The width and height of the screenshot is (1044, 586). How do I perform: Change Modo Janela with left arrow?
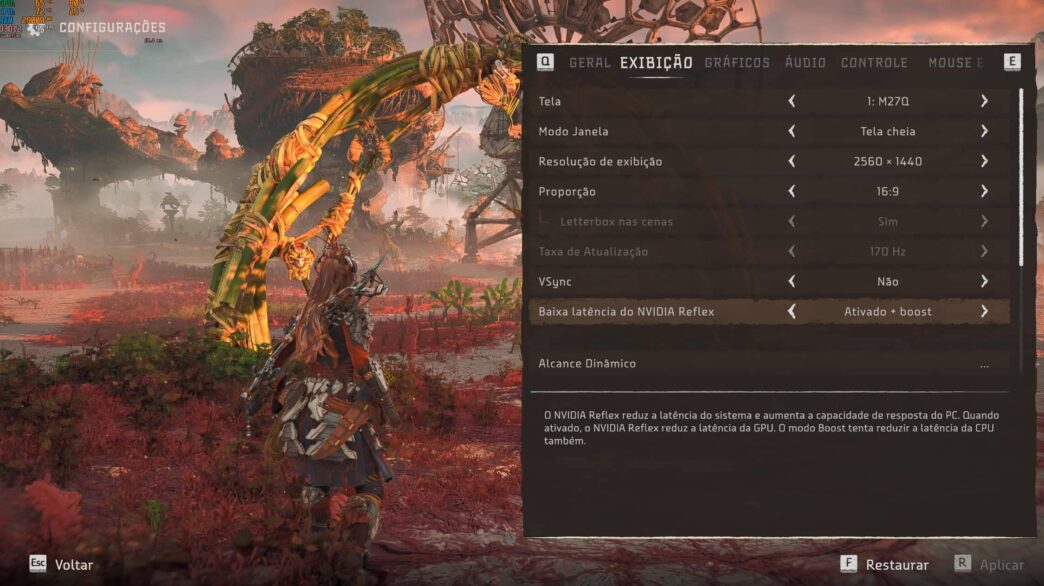pyautogui.click(x=792, y=131)
